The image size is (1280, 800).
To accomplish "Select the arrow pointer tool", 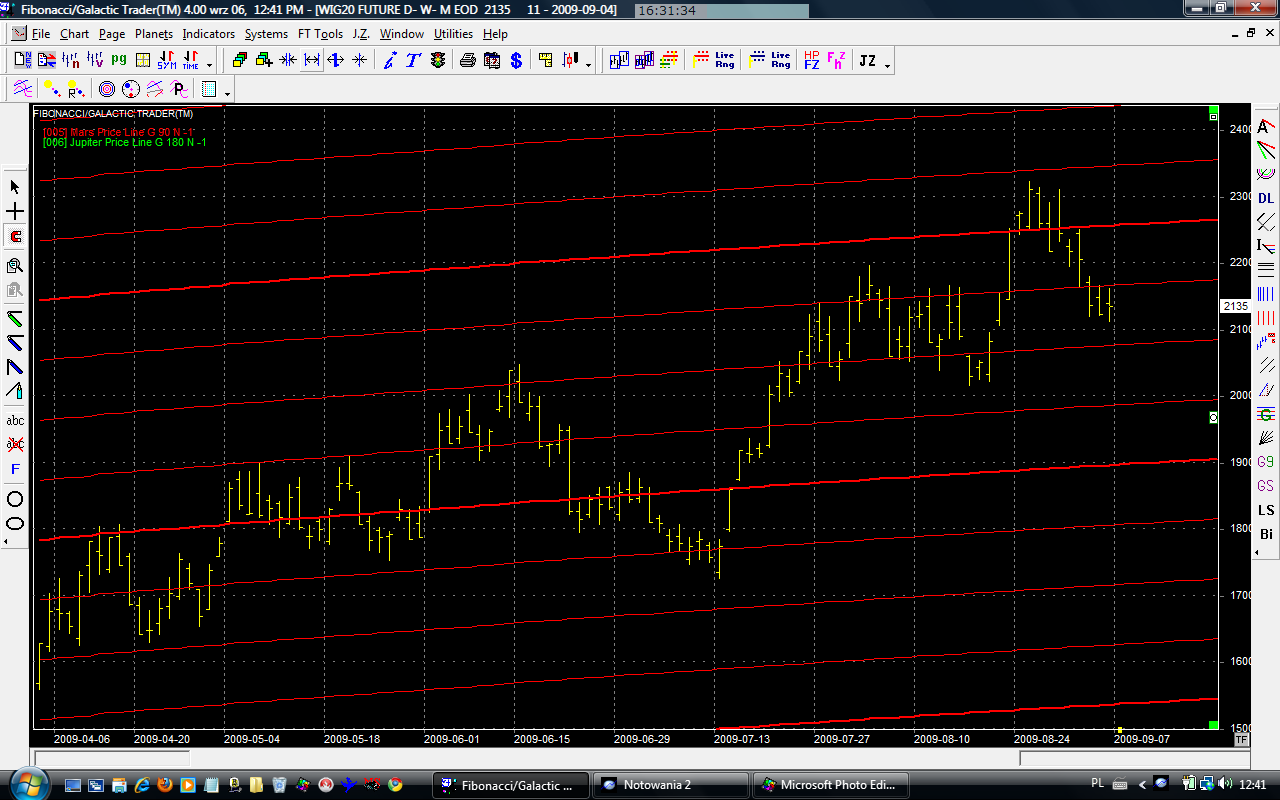I will click(x=15, y=187).
